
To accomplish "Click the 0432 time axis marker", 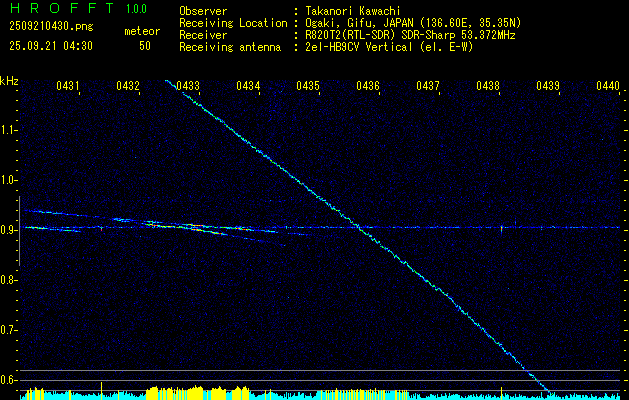I will click(x=128, y=85).
